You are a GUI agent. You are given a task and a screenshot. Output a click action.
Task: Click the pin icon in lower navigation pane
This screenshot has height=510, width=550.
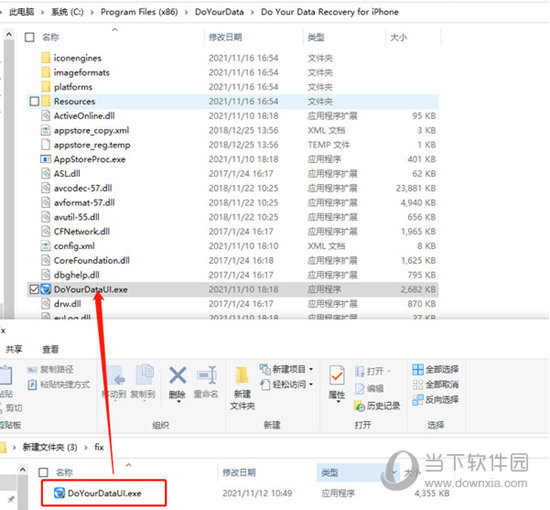(12, 498)
